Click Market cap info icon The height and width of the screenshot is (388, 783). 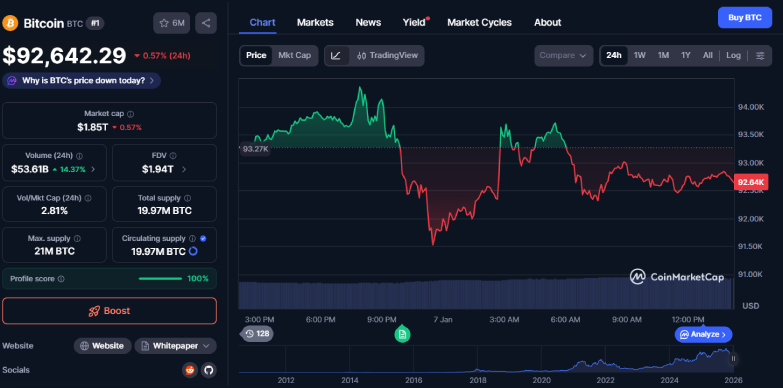tap(131, 114)
